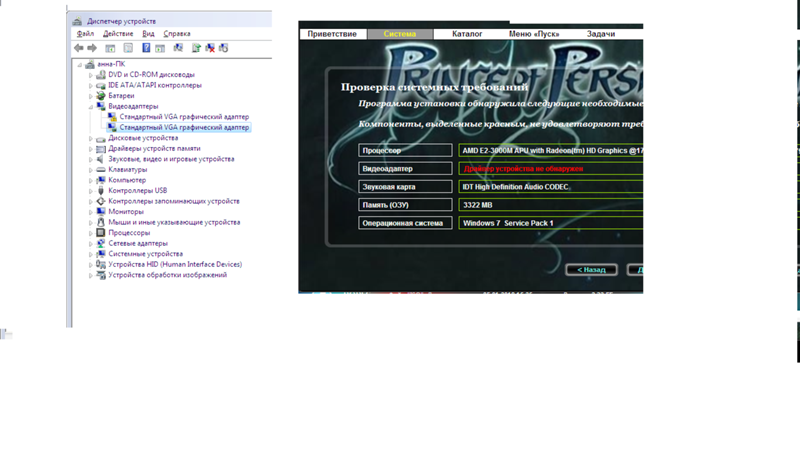Expand the Компьютер node
This screenshot has width=800, height=450.
tap(91, 181)
